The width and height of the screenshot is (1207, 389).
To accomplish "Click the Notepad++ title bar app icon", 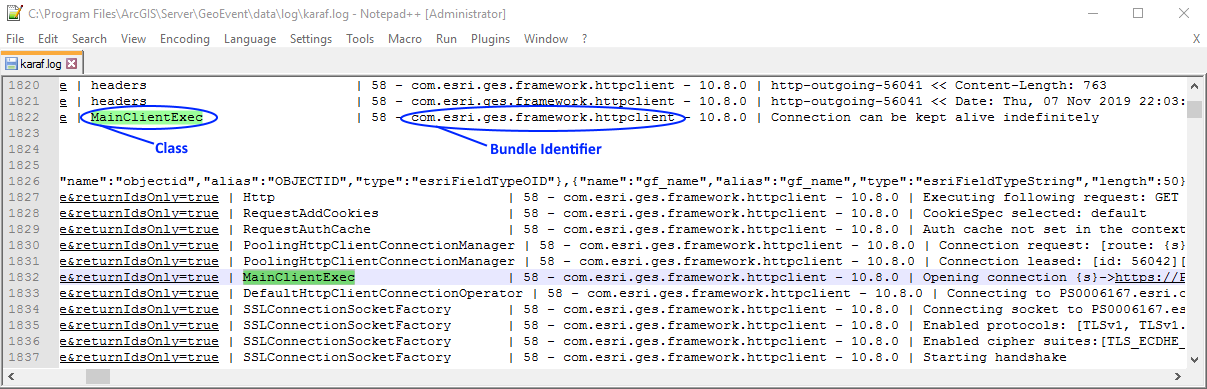I will point(13,14).
